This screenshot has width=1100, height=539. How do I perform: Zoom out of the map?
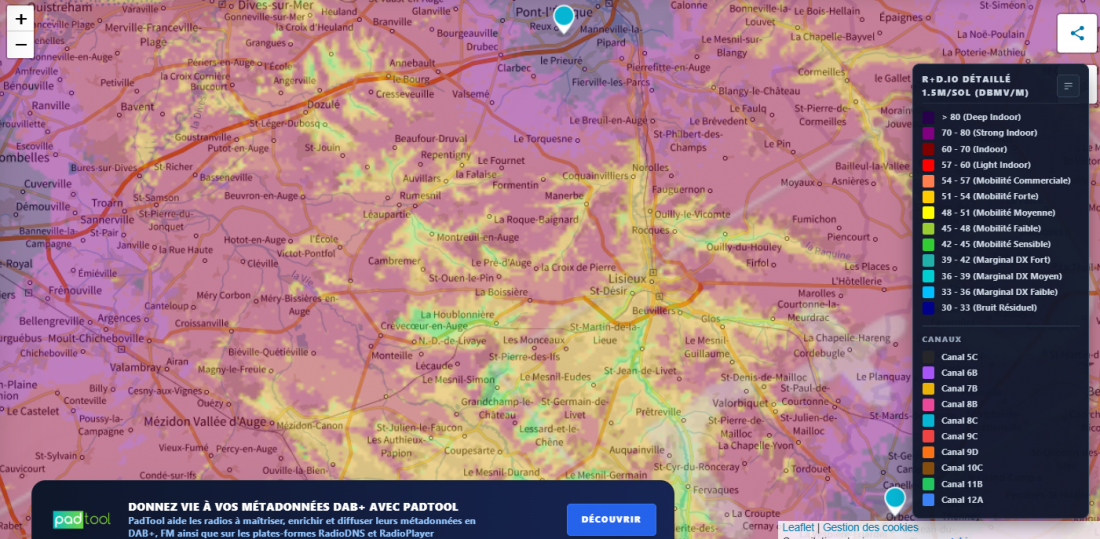click(x=21, y=45)
